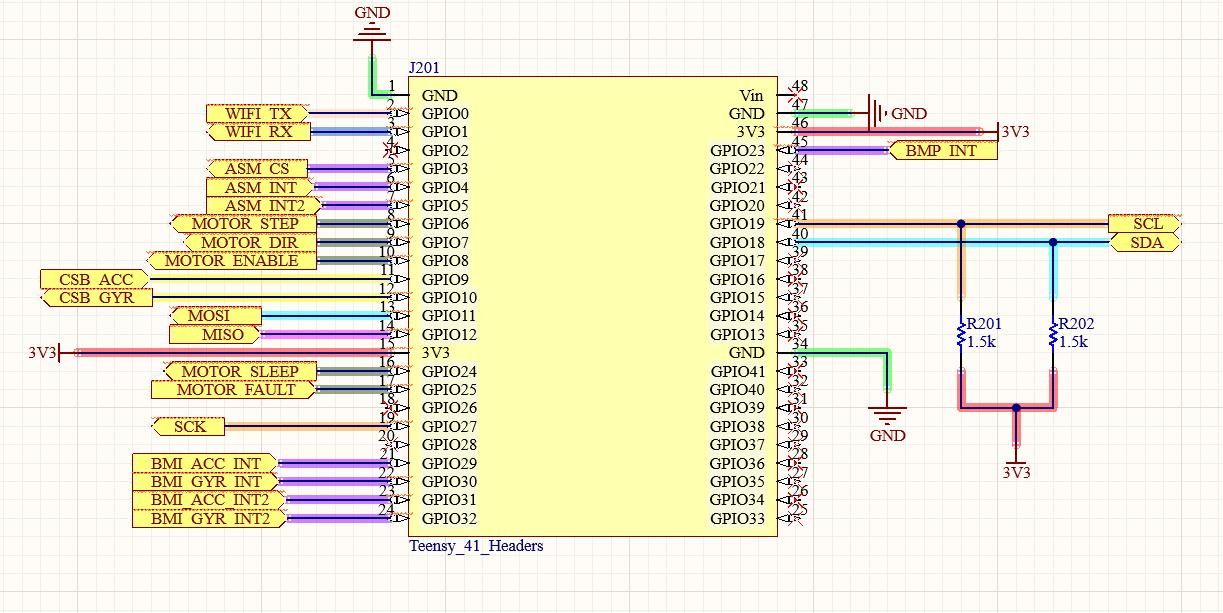Screen dimensions: 1223x613
Task: Pick the MOTOR_SLEEP port
Action: tap(238, 371)
